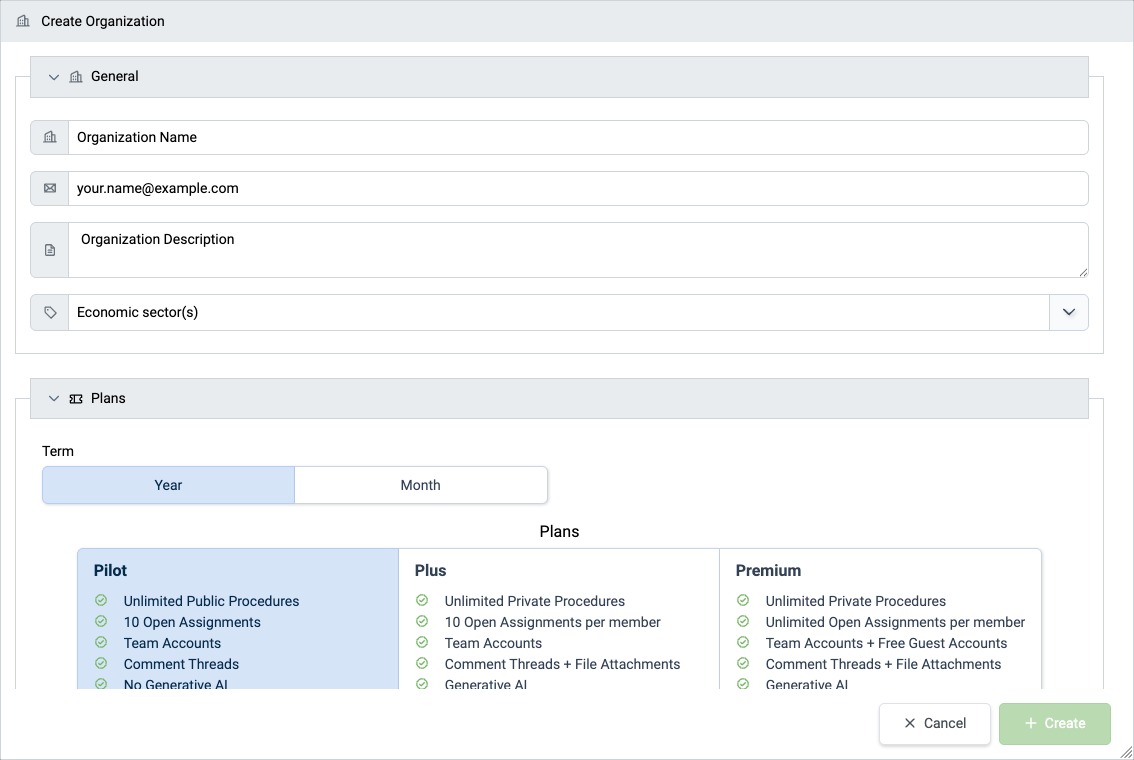This screenshot has height=760, width=1134.
Task: Click the Plans section header label
Action: 108,398
